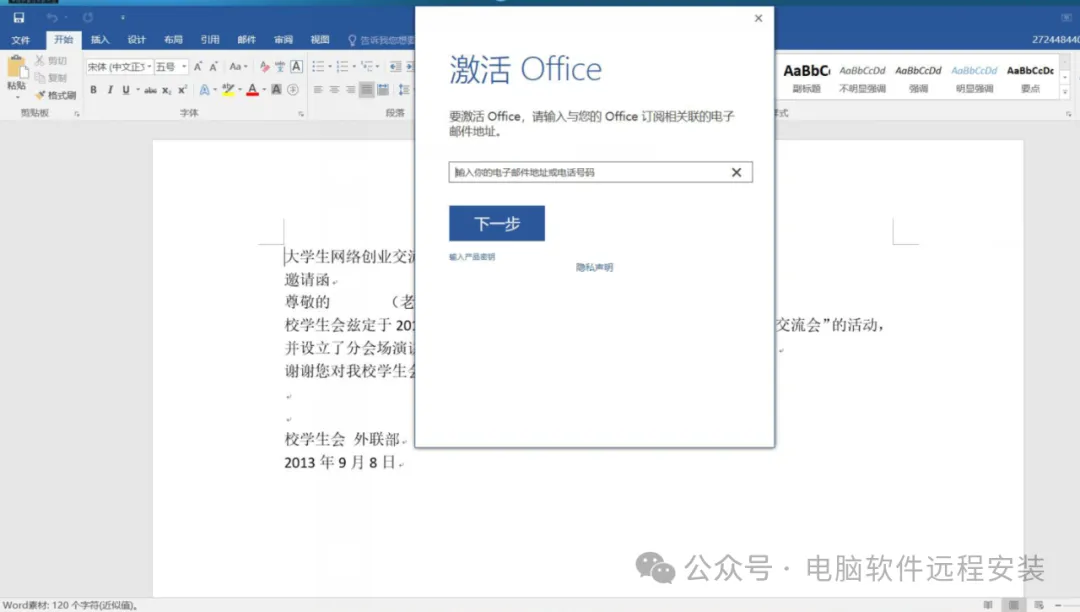Align paragraph text left

point(318,89)
